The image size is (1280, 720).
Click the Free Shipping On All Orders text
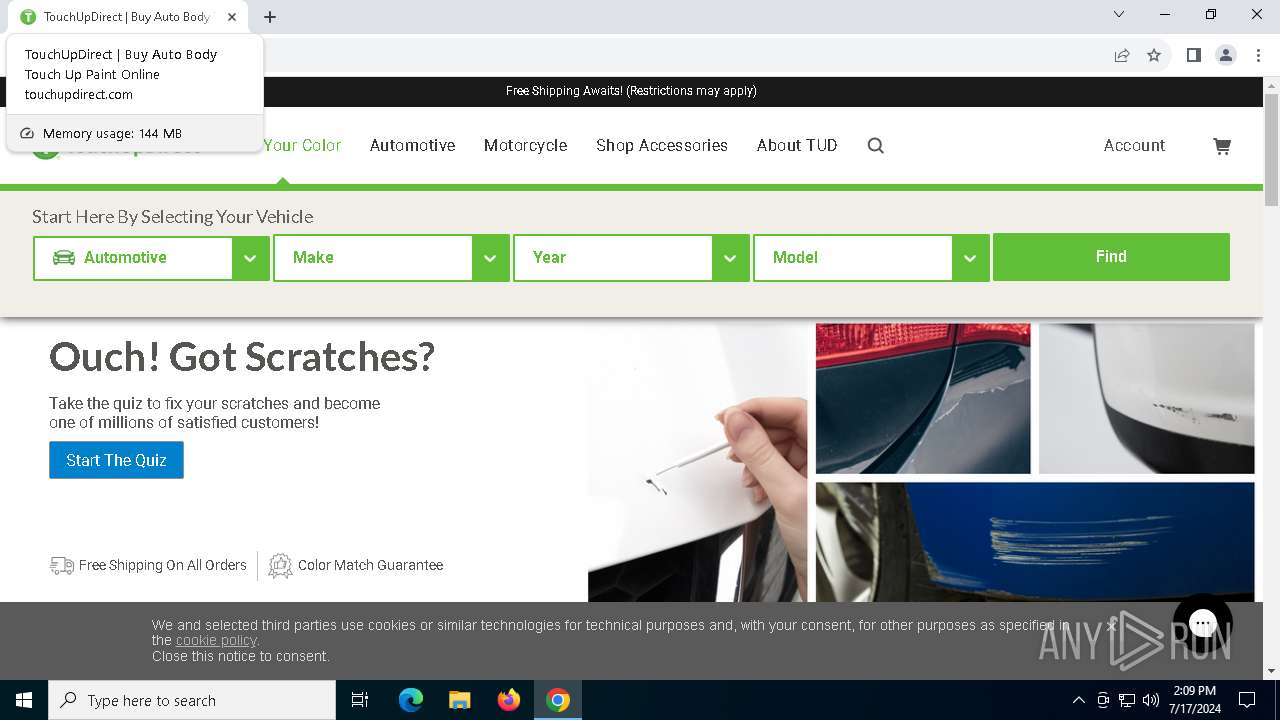[162, 565]
